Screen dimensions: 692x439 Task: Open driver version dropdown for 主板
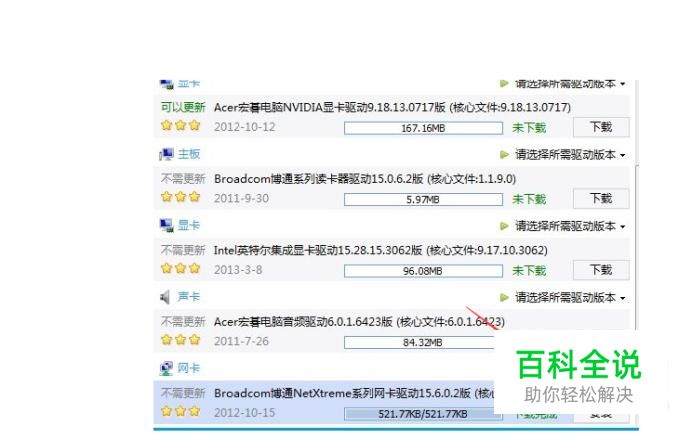click(x=570, y=155)
